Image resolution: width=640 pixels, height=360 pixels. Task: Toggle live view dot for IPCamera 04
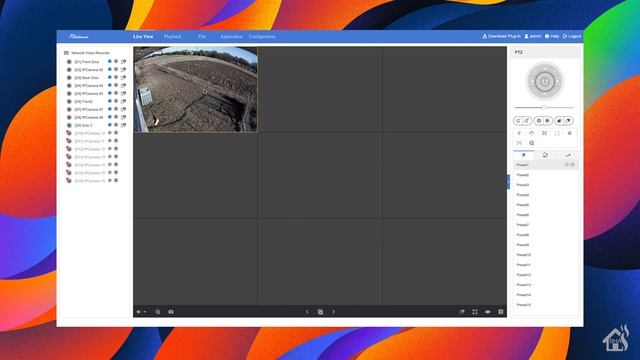click(110, 86)
